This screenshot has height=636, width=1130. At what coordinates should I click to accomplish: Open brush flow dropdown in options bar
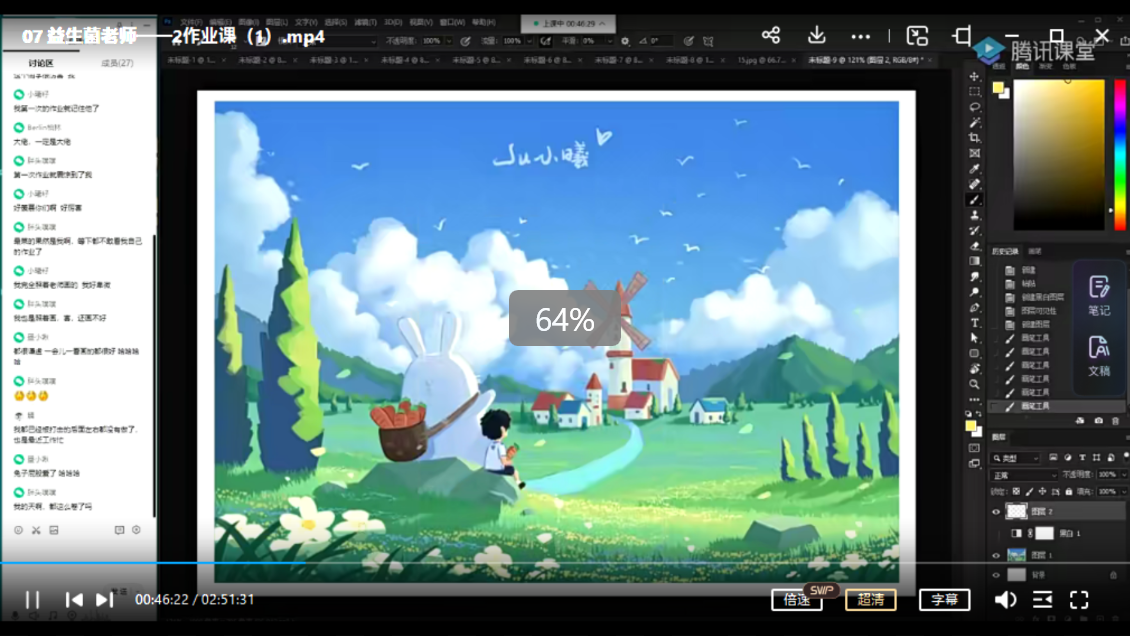pos(529,41)
